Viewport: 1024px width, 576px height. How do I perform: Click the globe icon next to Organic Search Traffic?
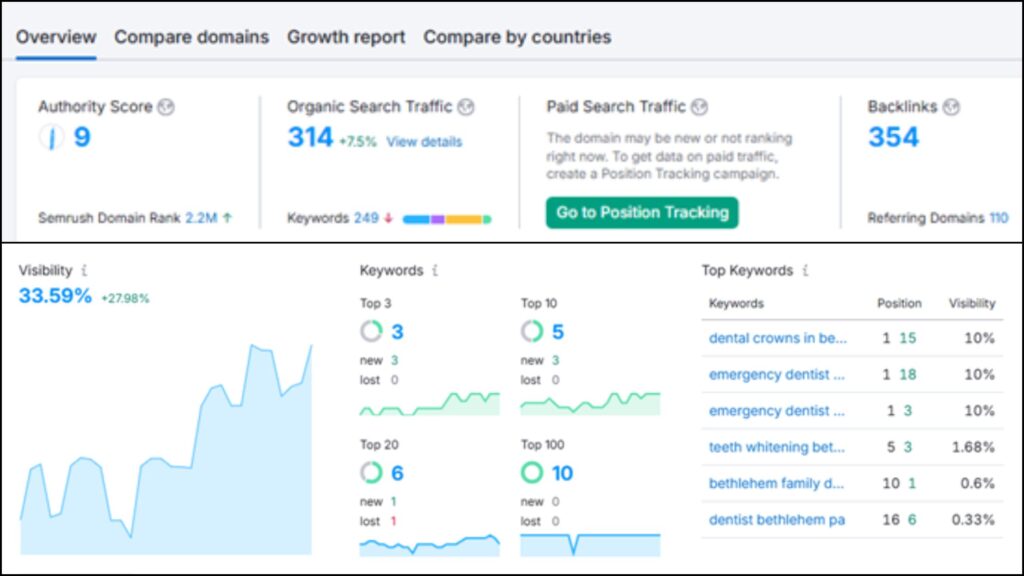click(x=466, y=107)
